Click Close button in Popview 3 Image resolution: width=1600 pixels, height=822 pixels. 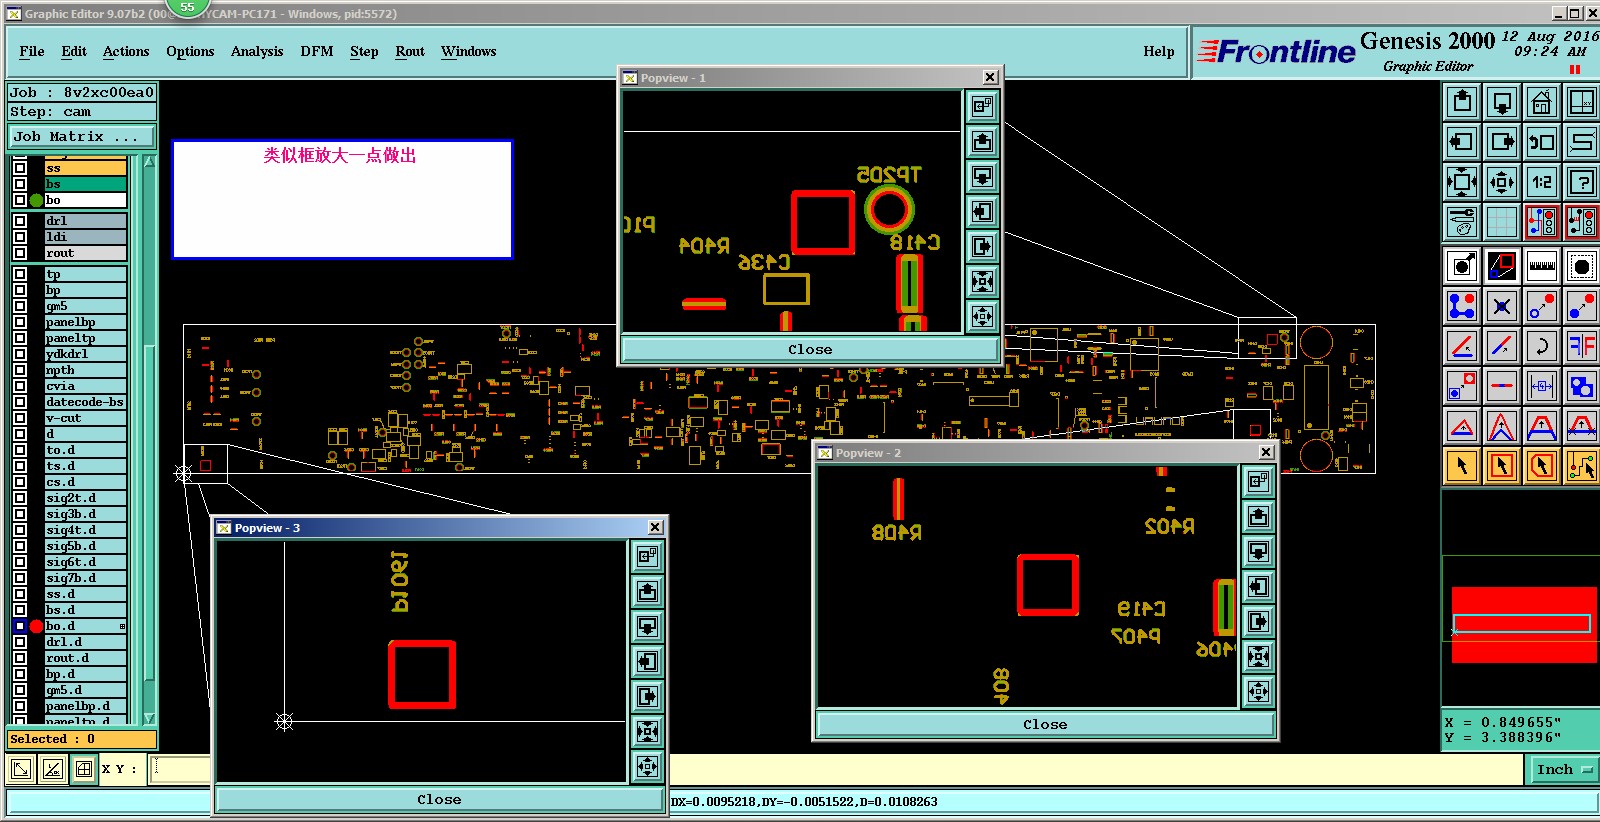439,799
